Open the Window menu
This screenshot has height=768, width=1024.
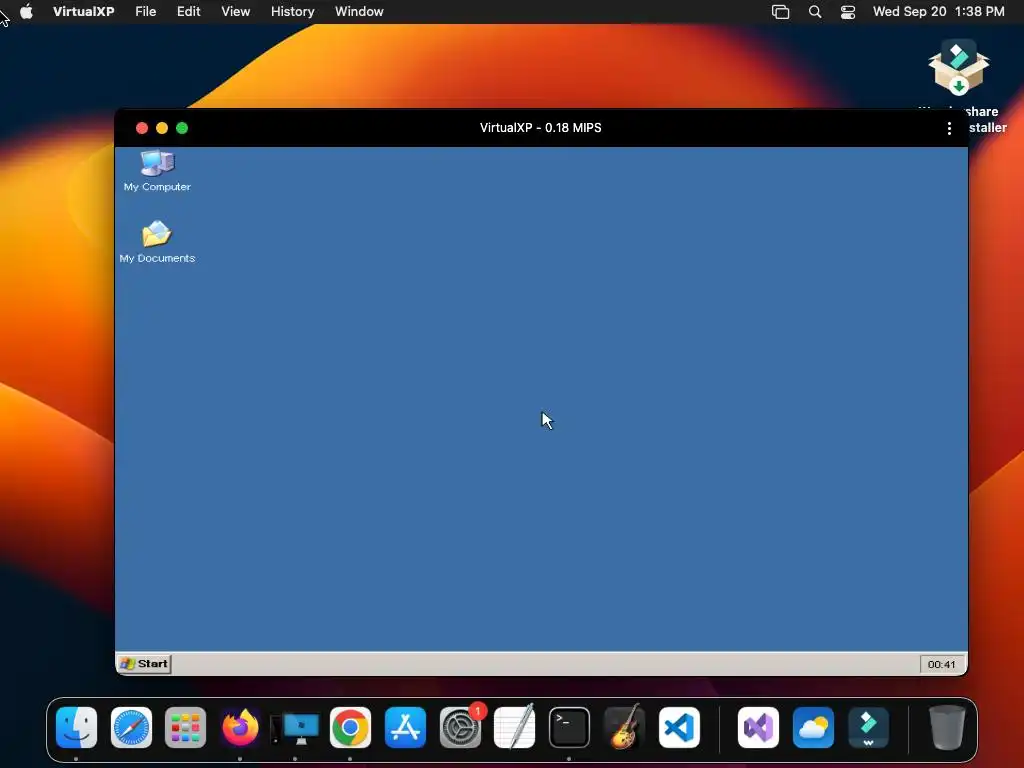pos(359,12)
